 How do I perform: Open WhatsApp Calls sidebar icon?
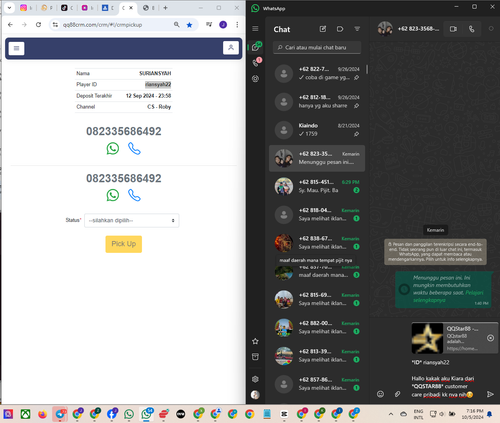(256, 63)
